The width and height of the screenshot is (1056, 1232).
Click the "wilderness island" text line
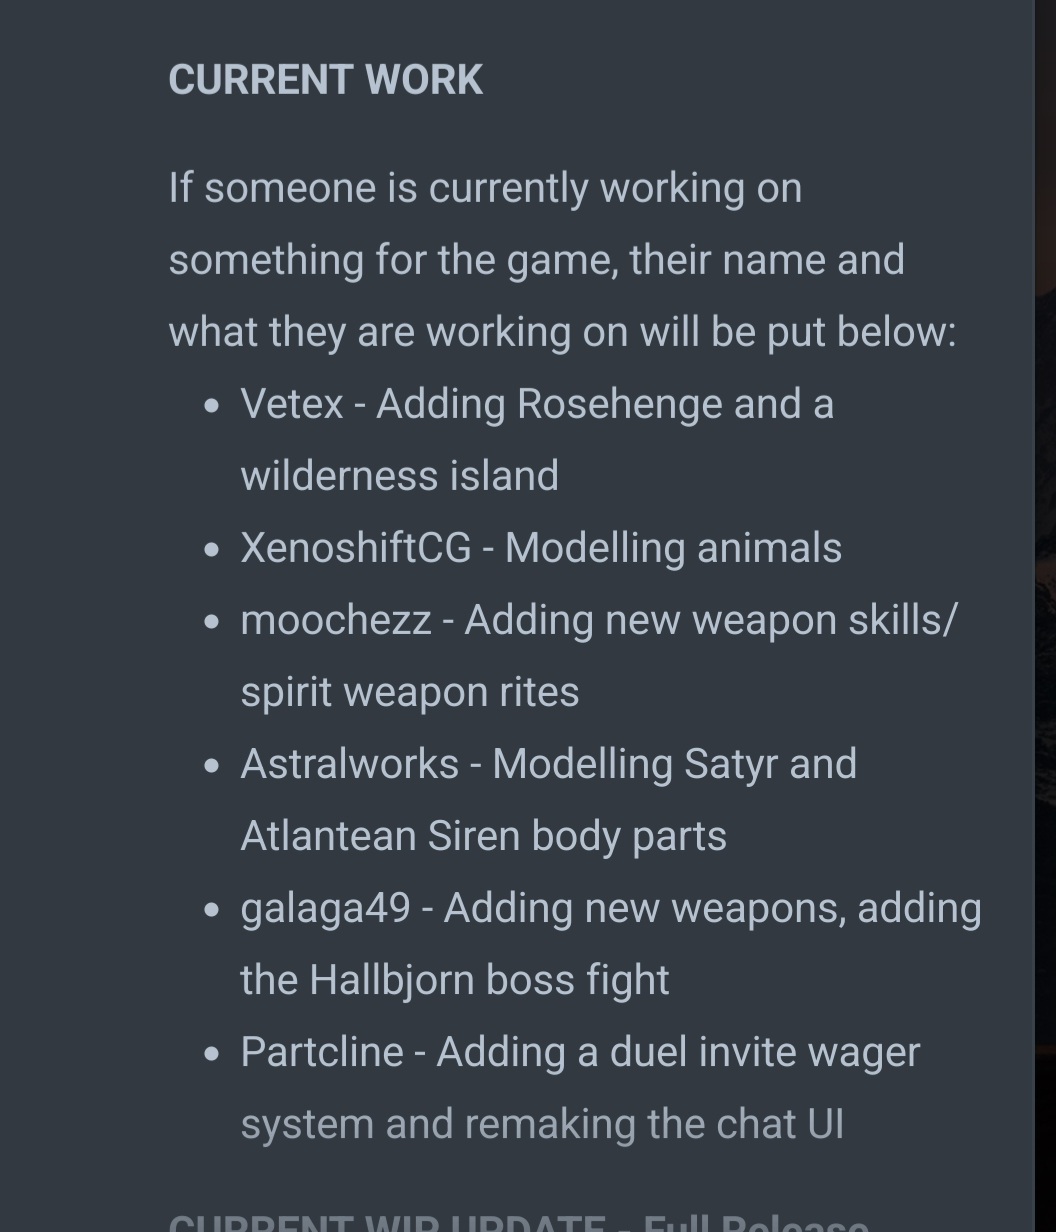tap(399, 476)
